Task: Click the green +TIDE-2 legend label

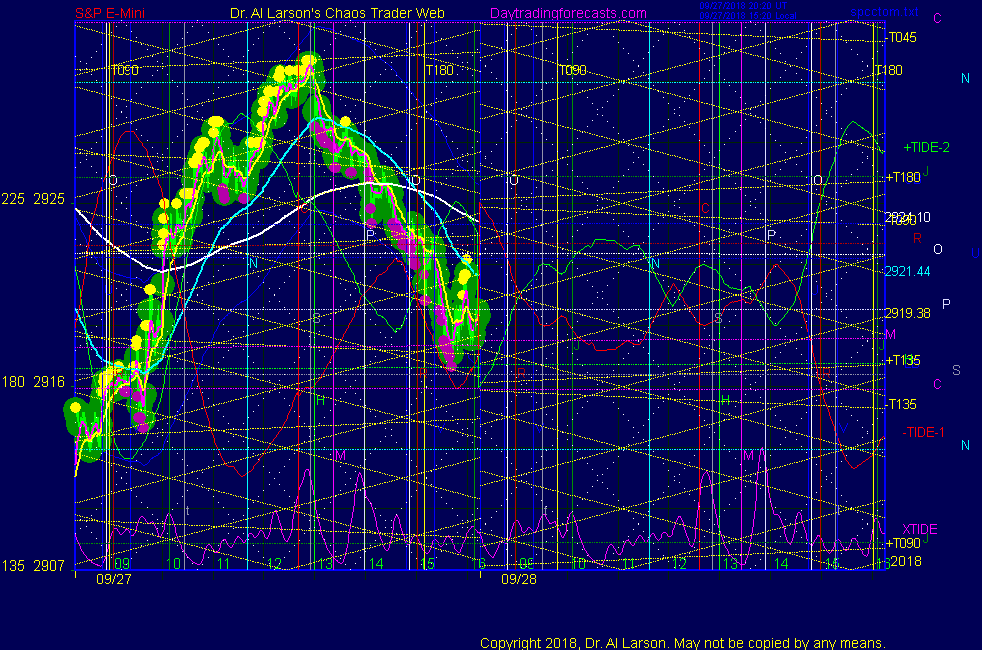Action: [x=926, y=147]
